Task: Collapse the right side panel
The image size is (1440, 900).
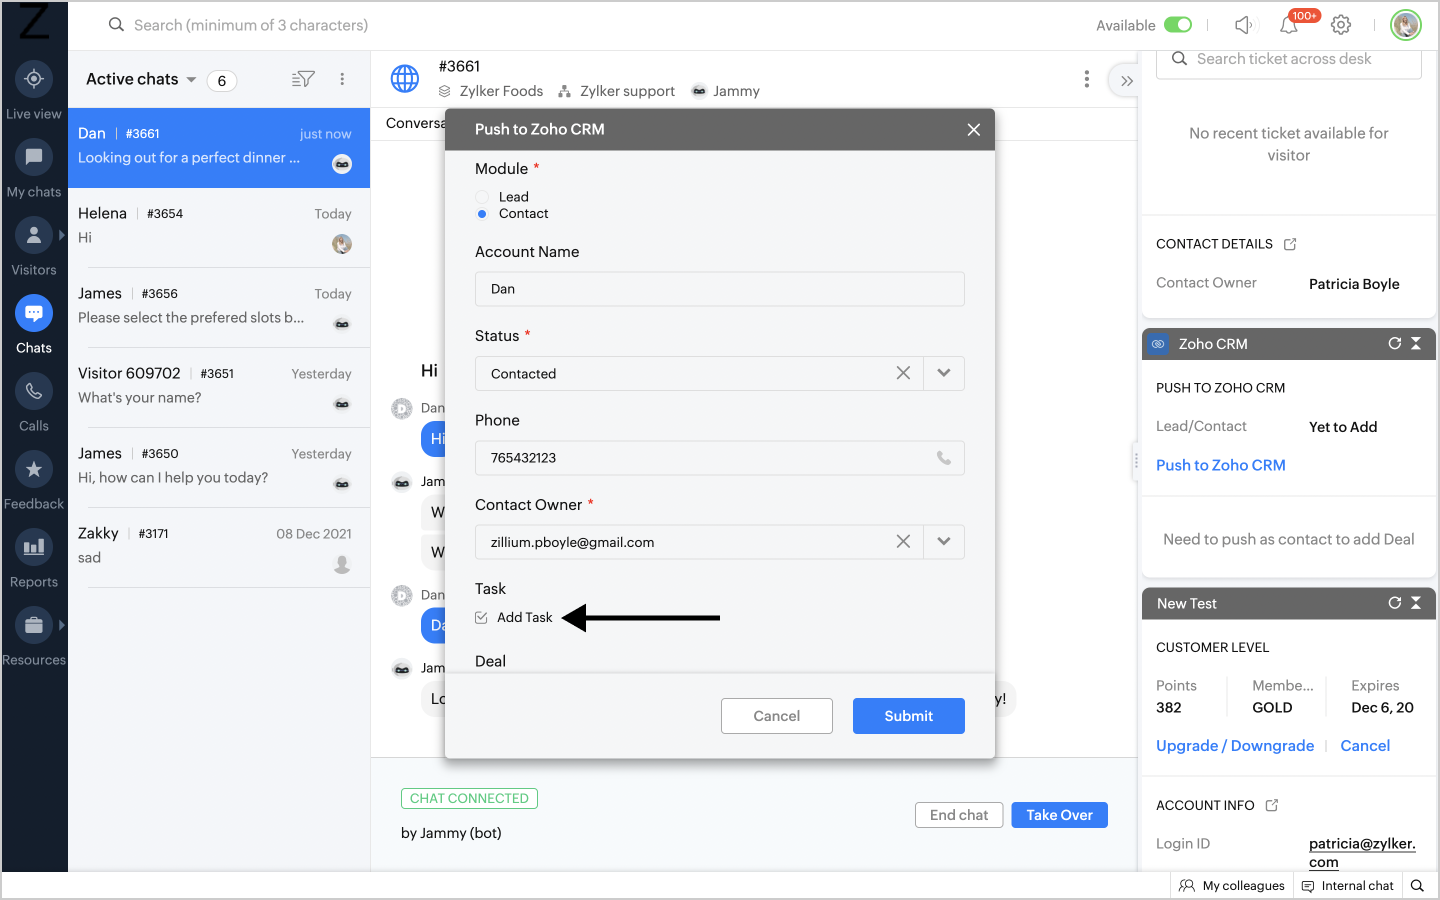Action: (x=1126, y=81)
